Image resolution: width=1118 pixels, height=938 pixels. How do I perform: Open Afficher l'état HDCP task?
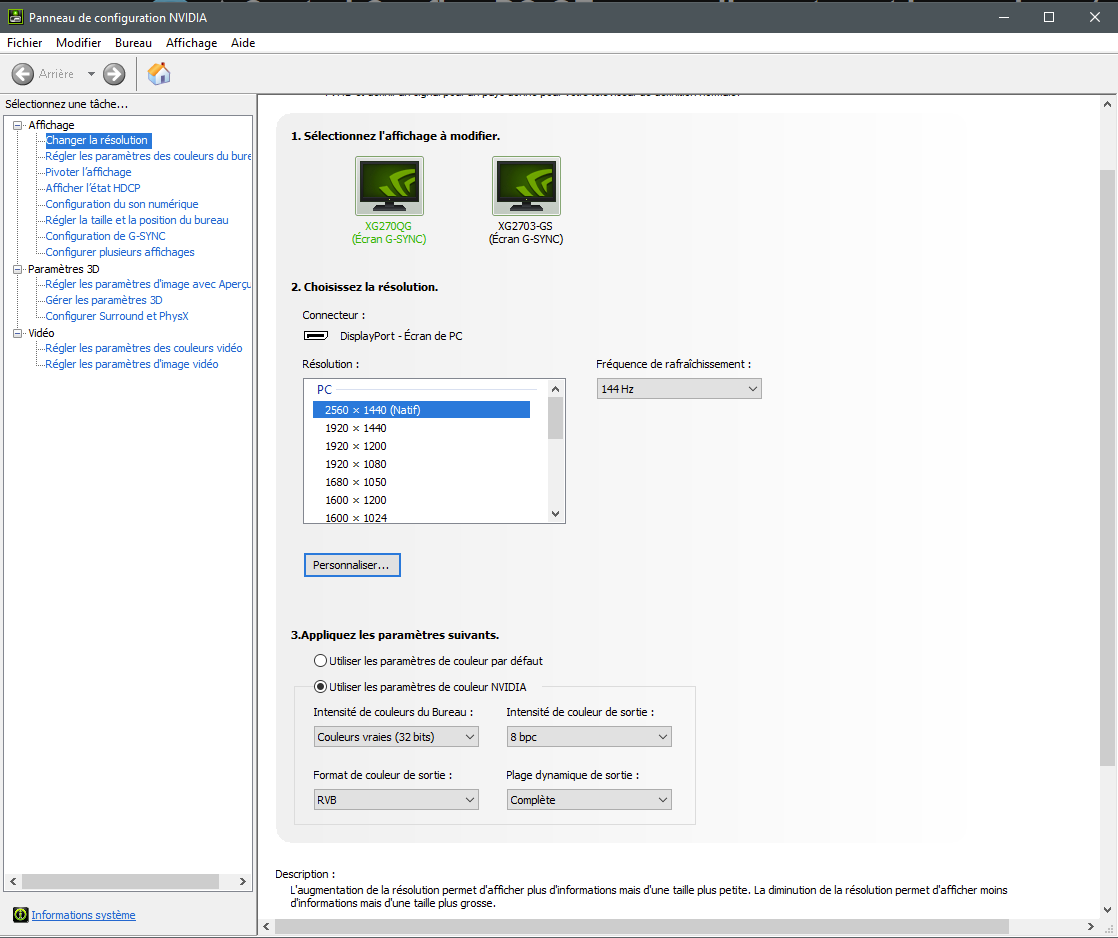pyautogui.click(x=93, y=188)
